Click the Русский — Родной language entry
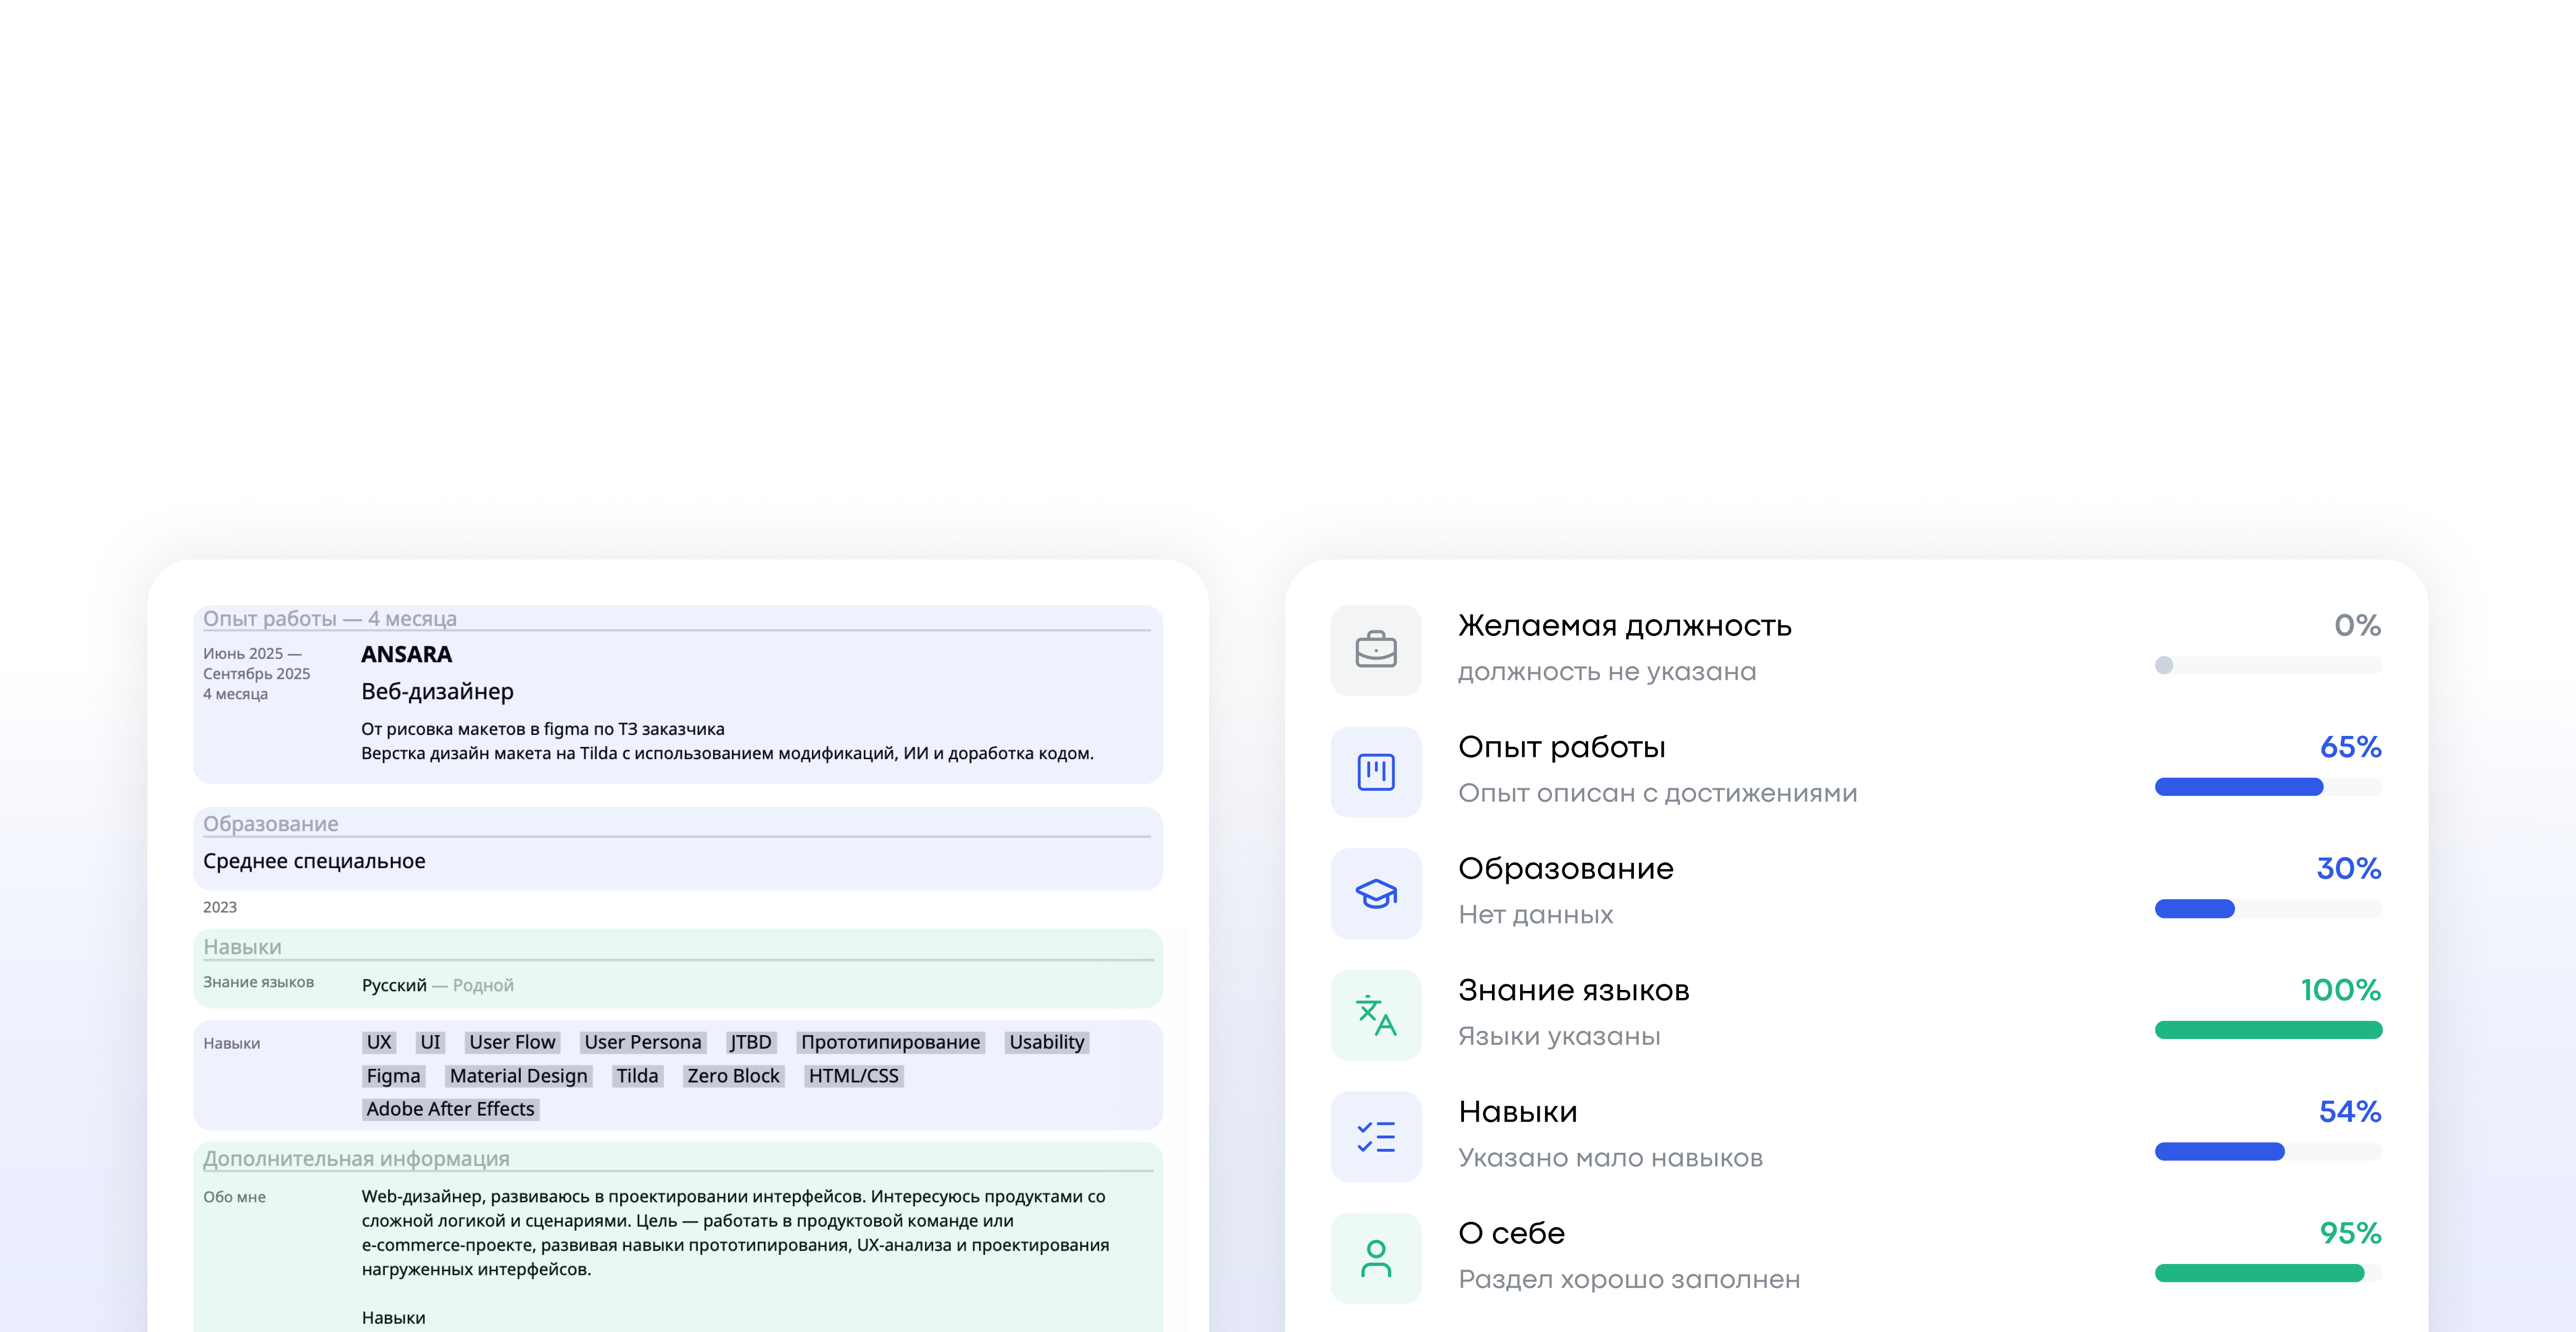2576x1332 pixels. [438, 985]
